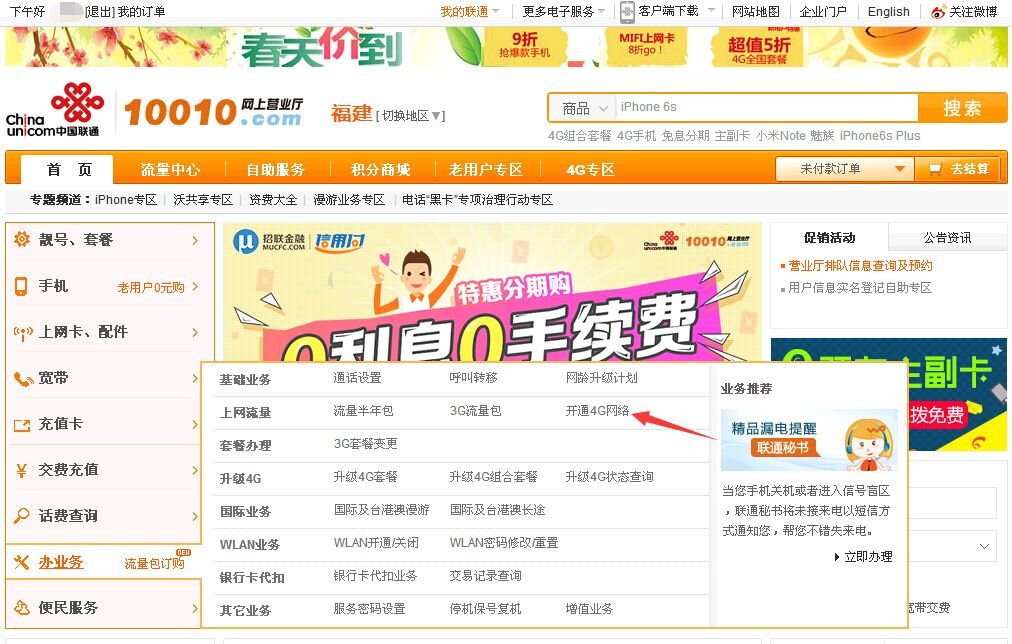Expand the 更多电子服务 dropdown

point(564,12)
